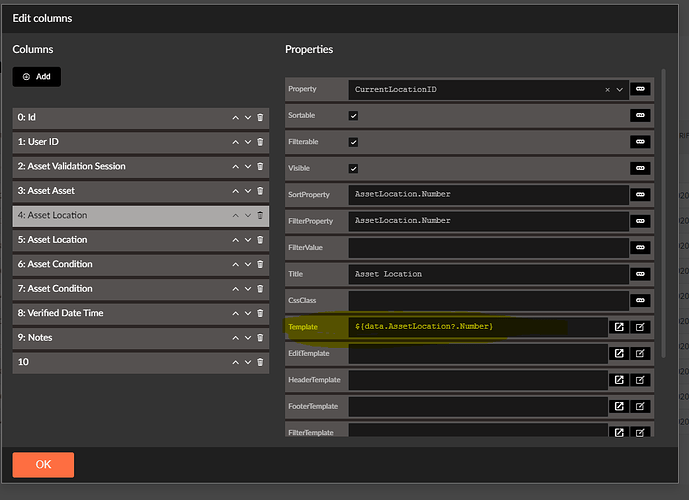Delete the 'Asset Validation Session' column
This screenshot has height=500, width=689.
(x=260, y=167)
